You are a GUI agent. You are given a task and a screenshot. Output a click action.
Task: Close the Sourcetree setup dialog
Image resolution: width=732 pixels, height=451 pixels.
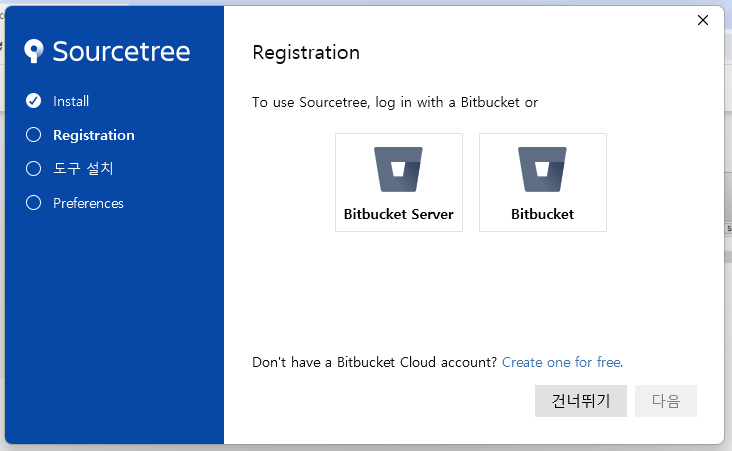[x=703, y=20]
